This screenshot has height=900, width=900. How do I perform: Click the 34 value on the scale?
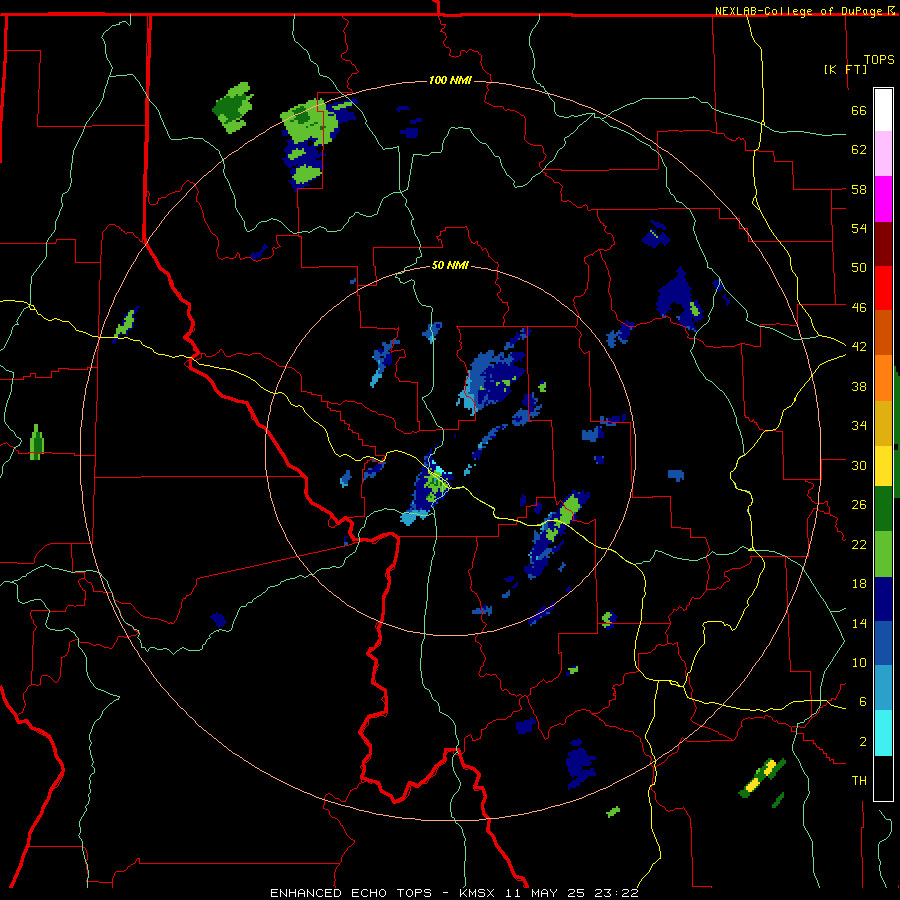point(859,425)
